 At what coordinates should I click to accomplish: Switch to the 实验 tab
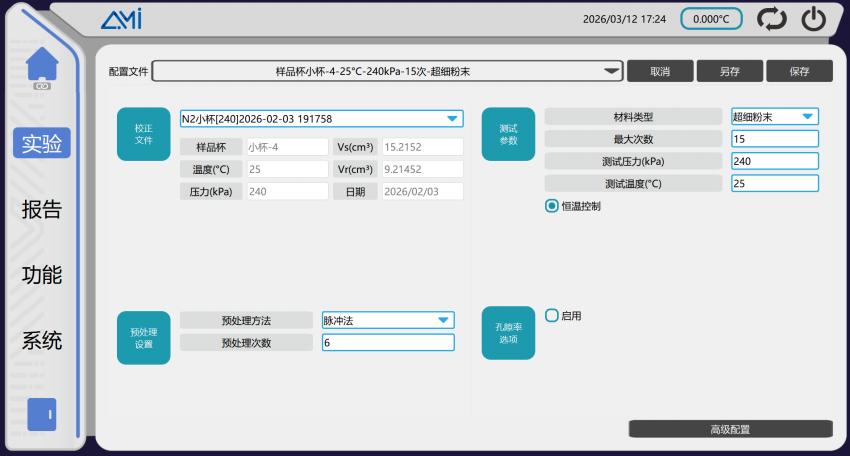[x=42, y=143]
